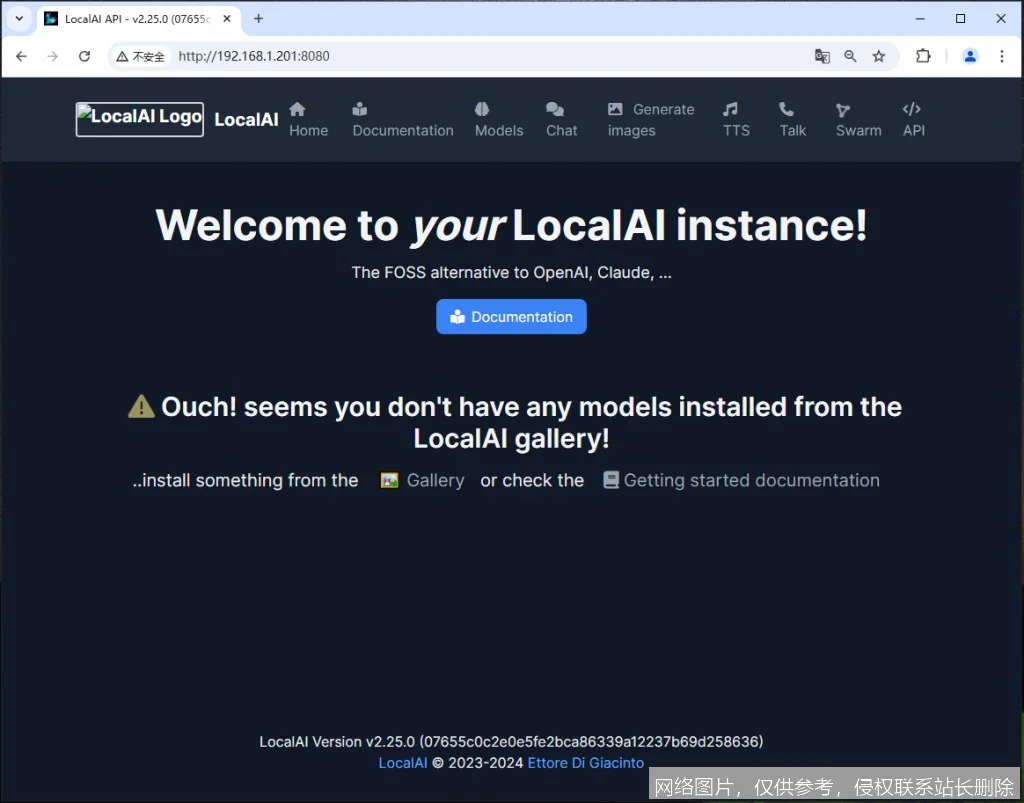Click the Chat speech bubbles icon
Image resolution: width=1024 pixels, height=803 pixels.
(x=555, y=109)
